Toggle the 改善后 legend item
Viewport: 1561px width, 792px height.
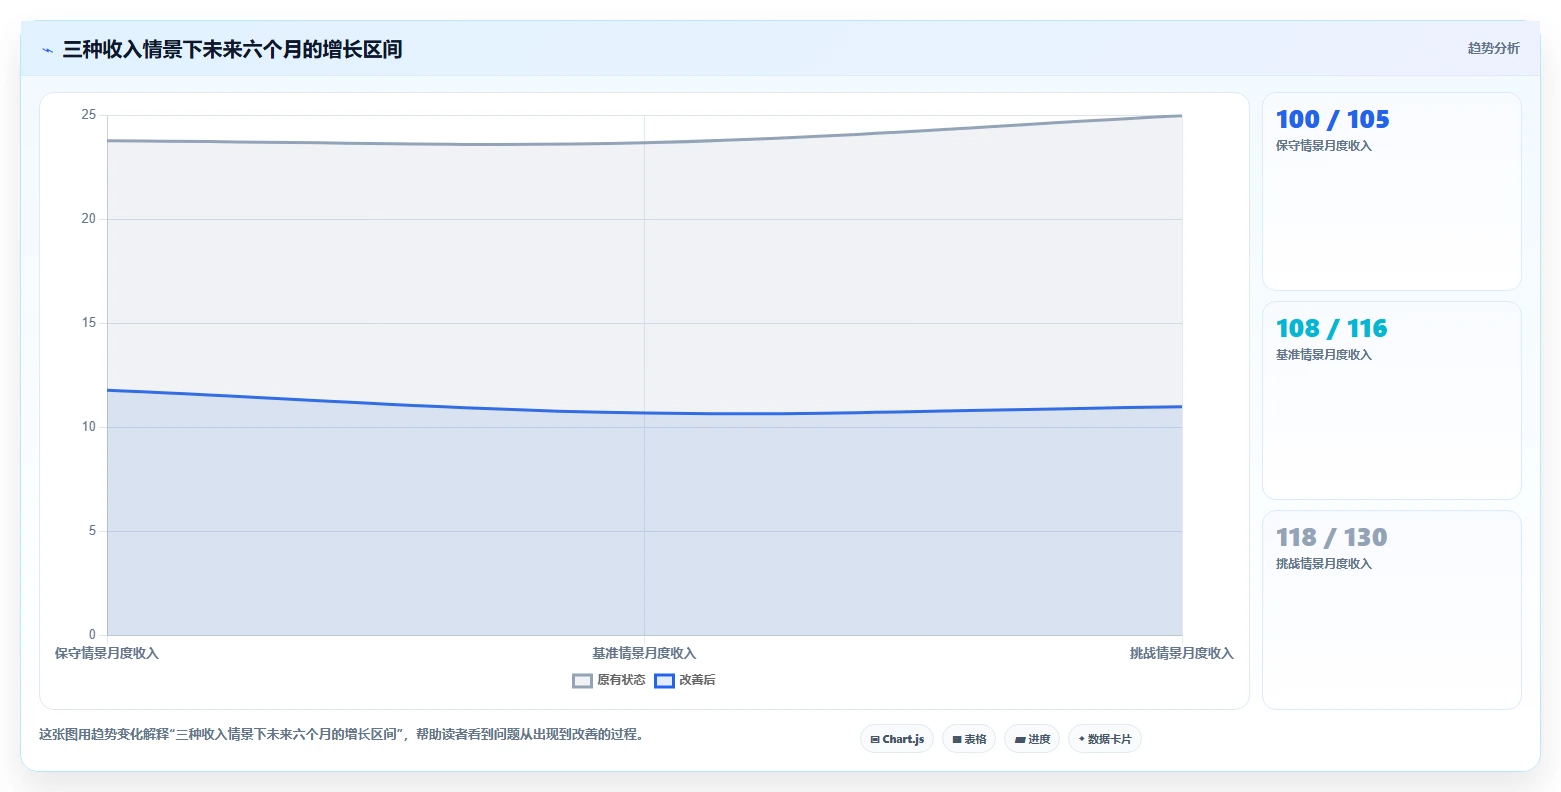point(685,681)
